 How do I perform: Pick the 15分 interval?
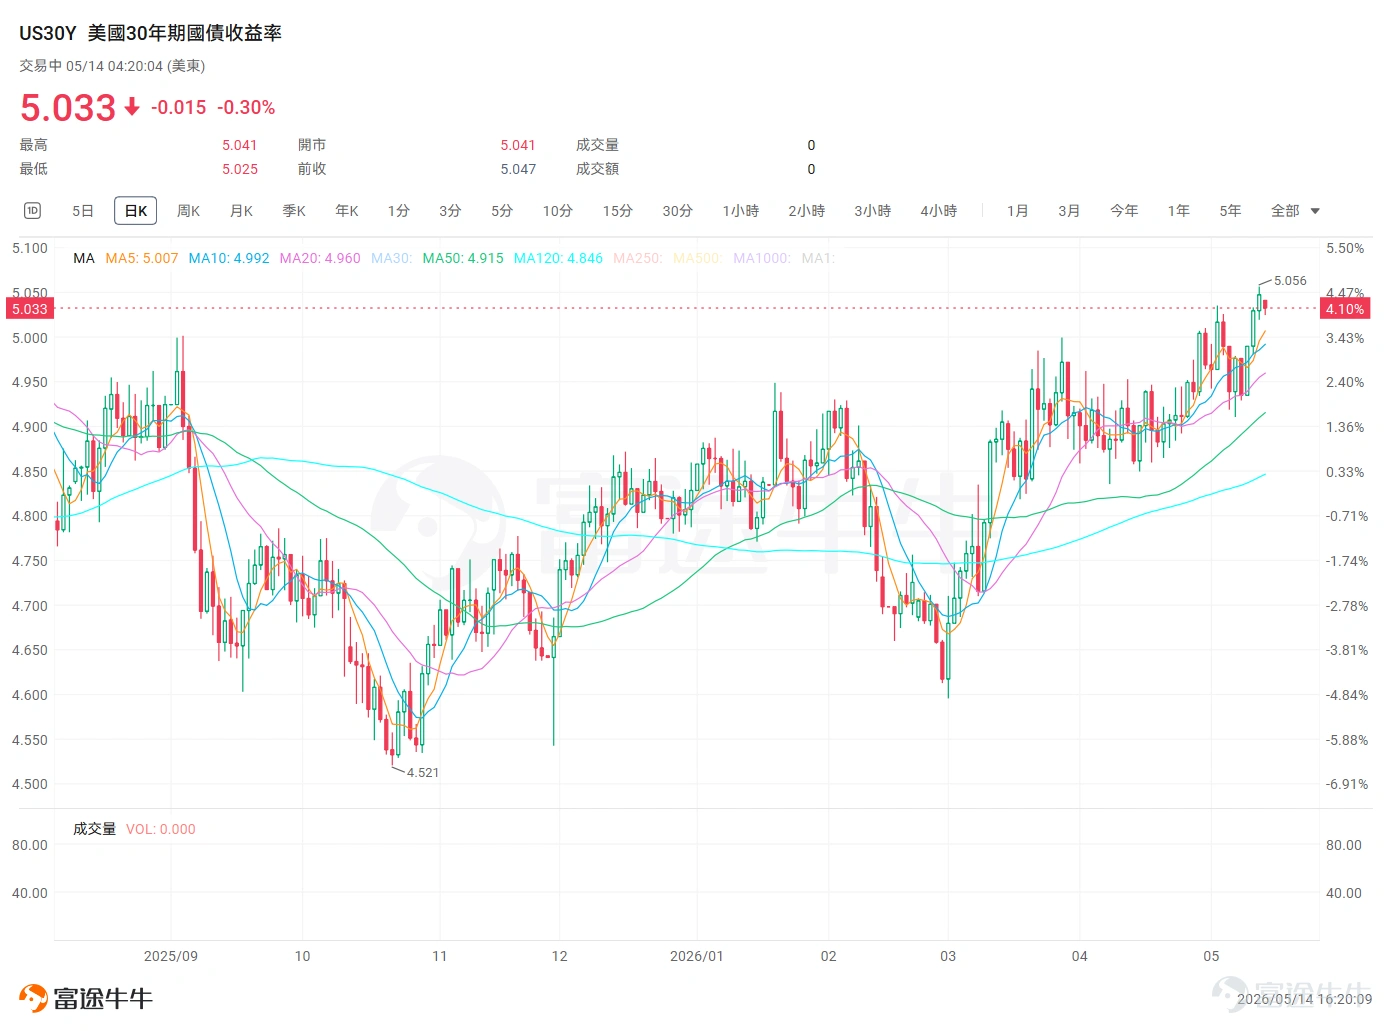(618, 211)
